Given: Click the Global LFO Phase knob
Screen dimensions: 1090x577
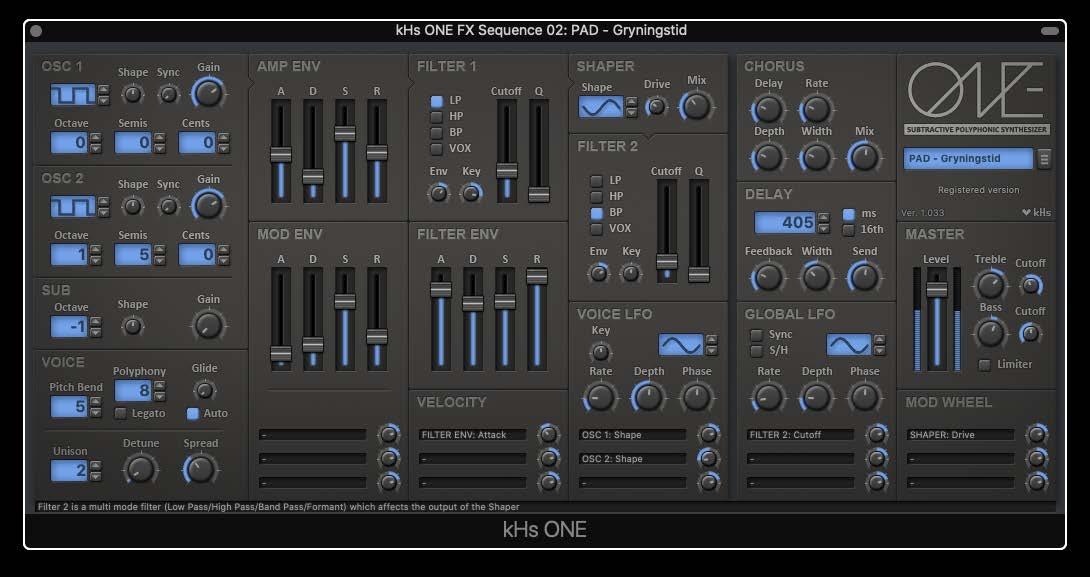Looking at the screenshot, I should click(864, 397).
